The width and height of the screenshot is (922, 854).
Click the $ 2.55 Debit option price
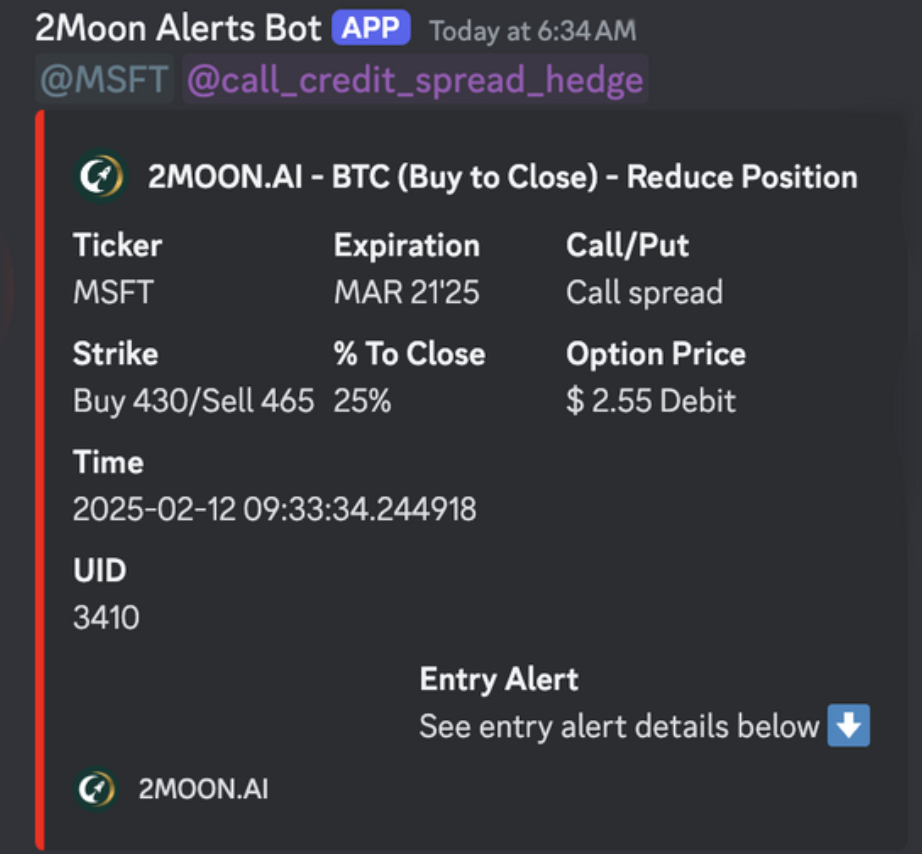point(650,401)
